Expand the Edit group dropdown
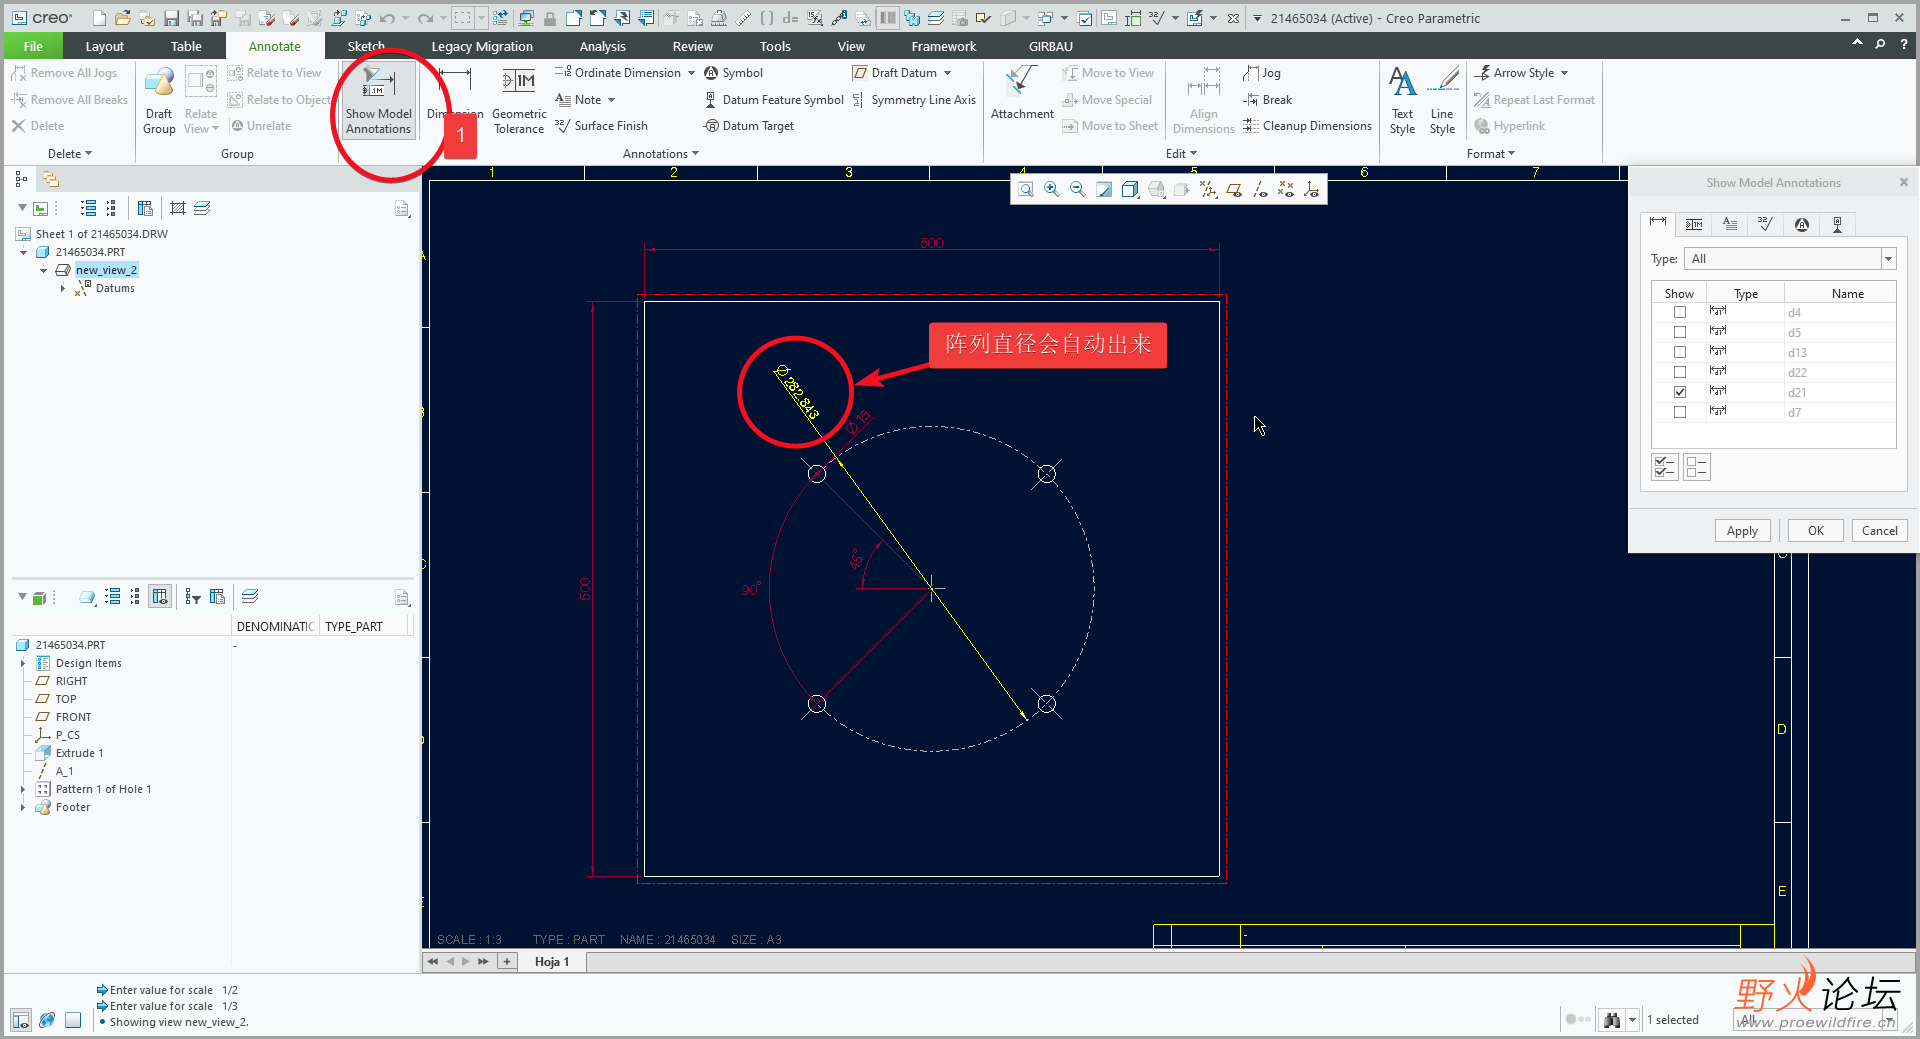 (1181, 154)
